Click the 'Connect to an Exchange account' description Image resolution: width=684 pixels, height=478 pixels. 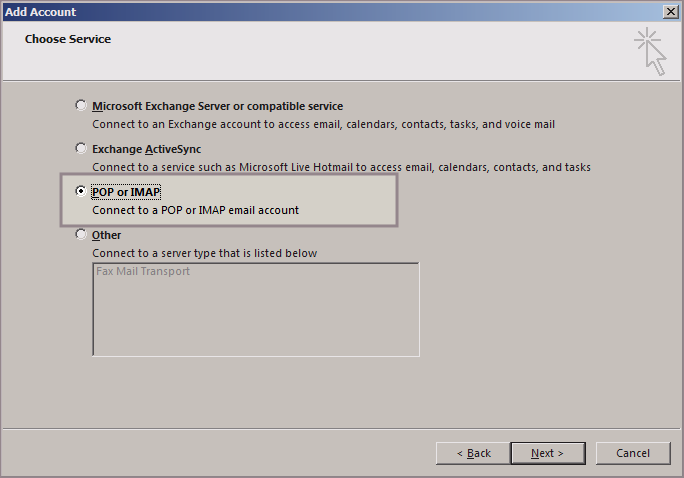coord(323,125)
